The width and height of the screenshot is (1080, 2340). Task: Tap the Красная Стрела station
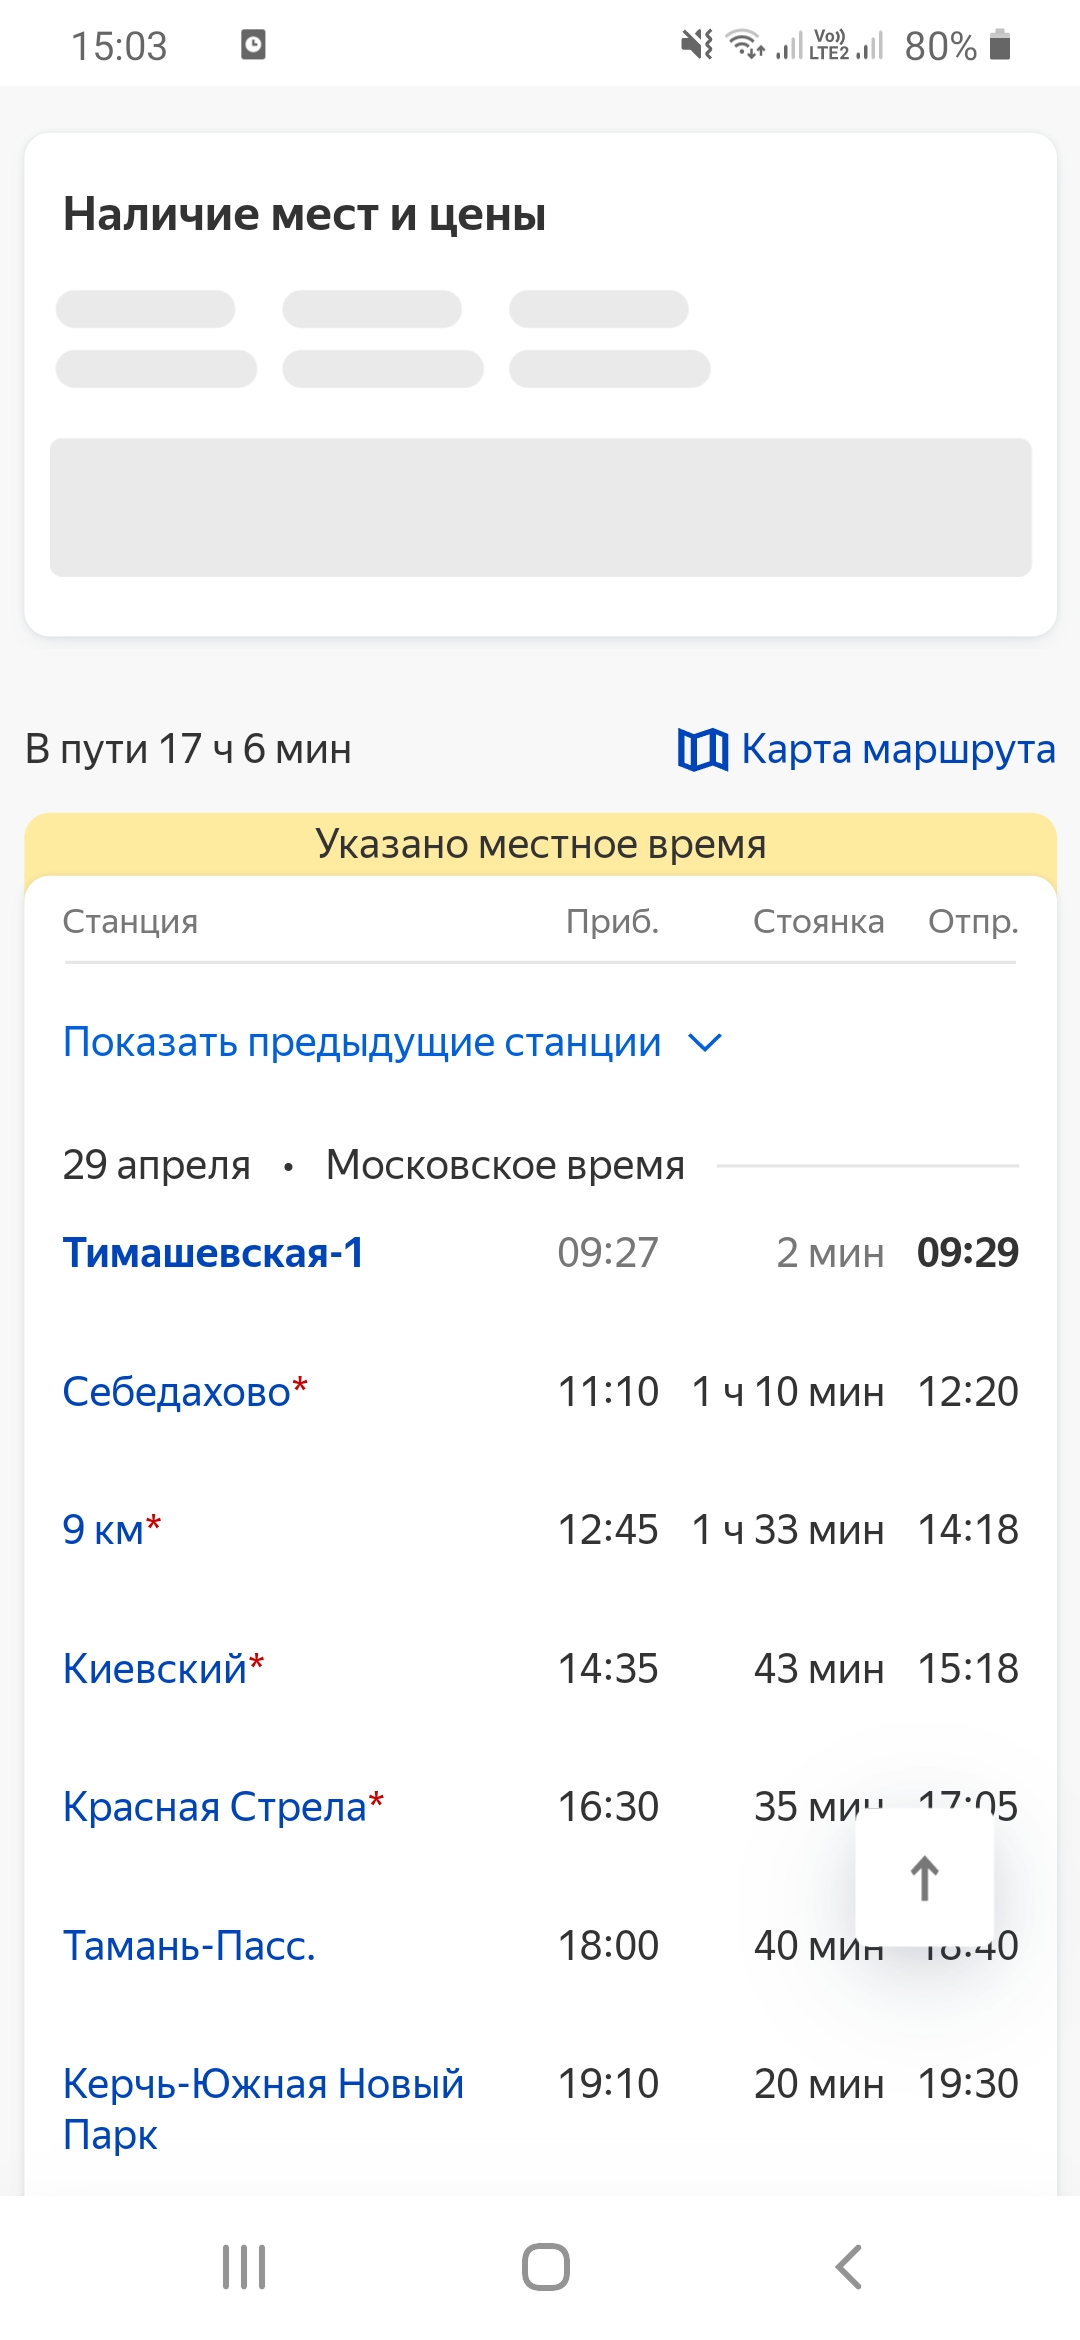(x=215, y=1806)
